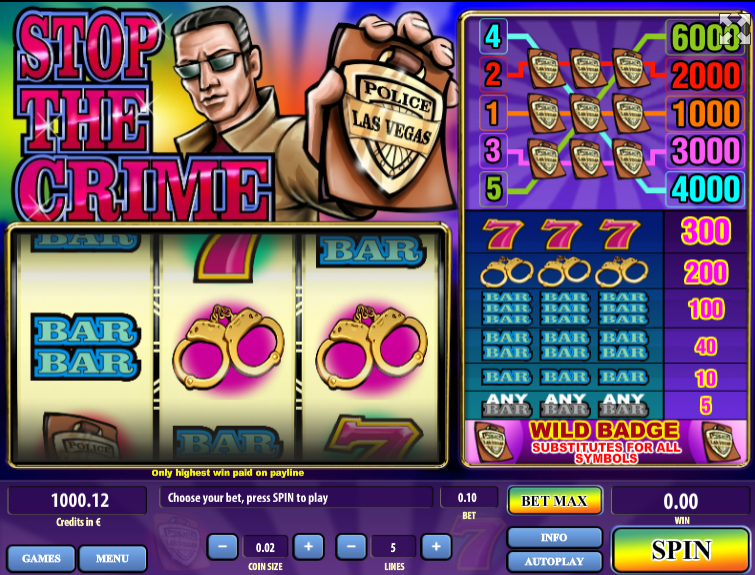Select BET MAX
The width and height of the screenshot is (755, 575).
click(x=554, y=501)
